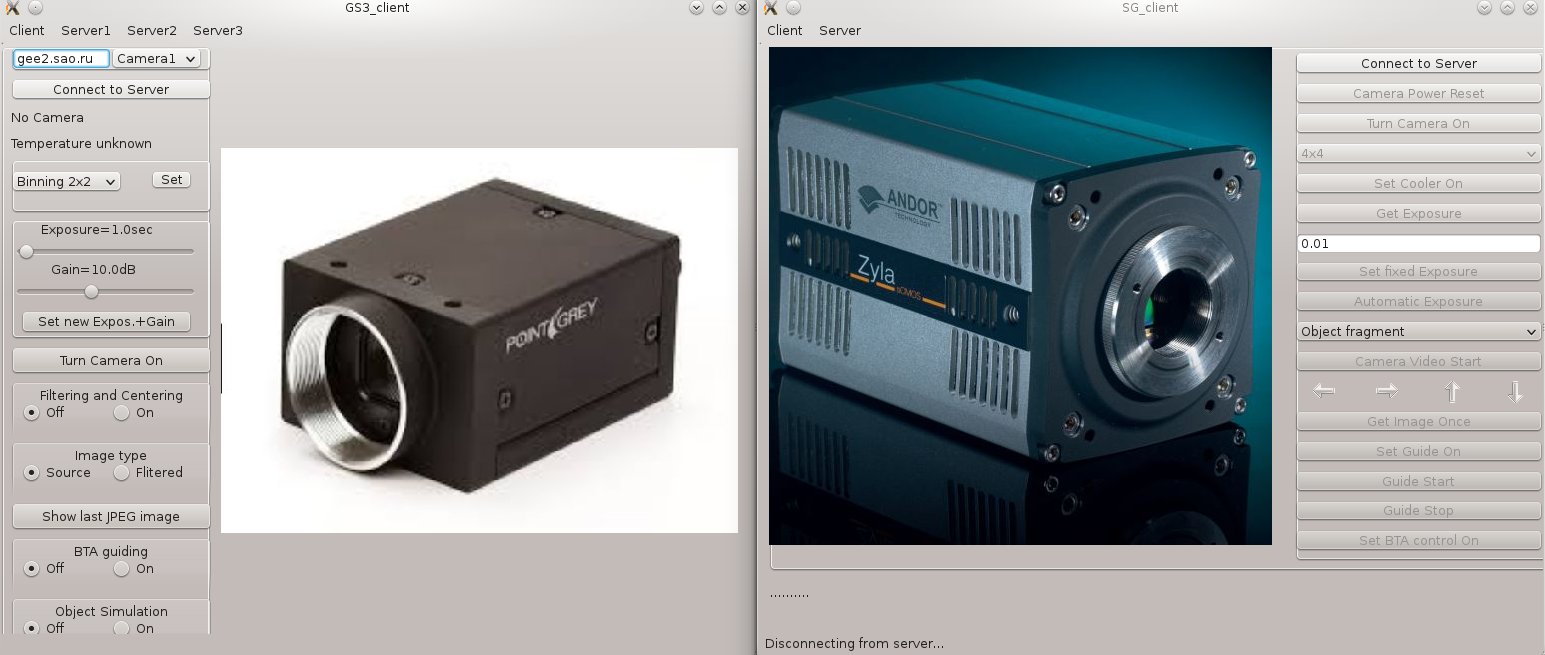Screen dimensions: 1545x655
Task: Click the Gain slider handle
Action: [91, 292]
